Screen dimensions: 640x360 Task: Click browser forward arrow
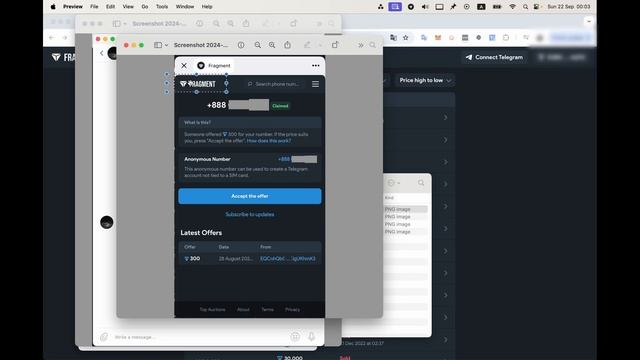click(x=65, y=38)
